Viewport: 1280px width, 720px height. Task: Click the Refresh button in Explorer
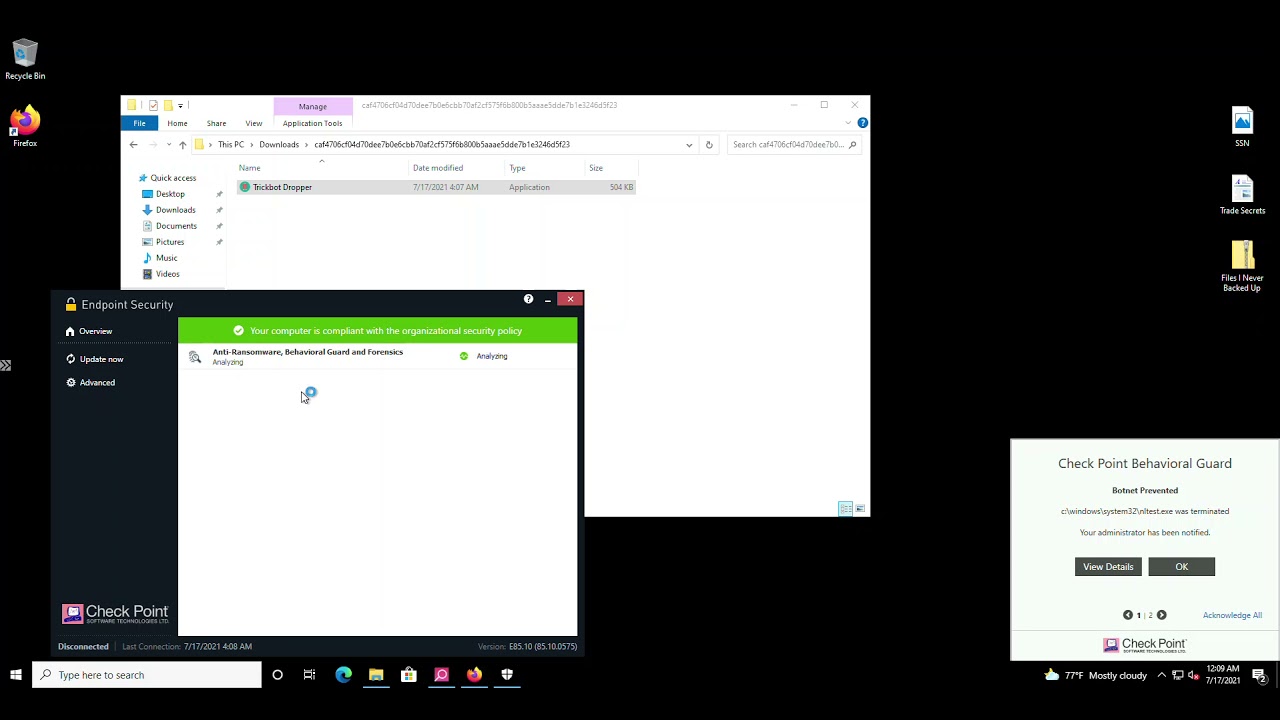click(709, 145)
